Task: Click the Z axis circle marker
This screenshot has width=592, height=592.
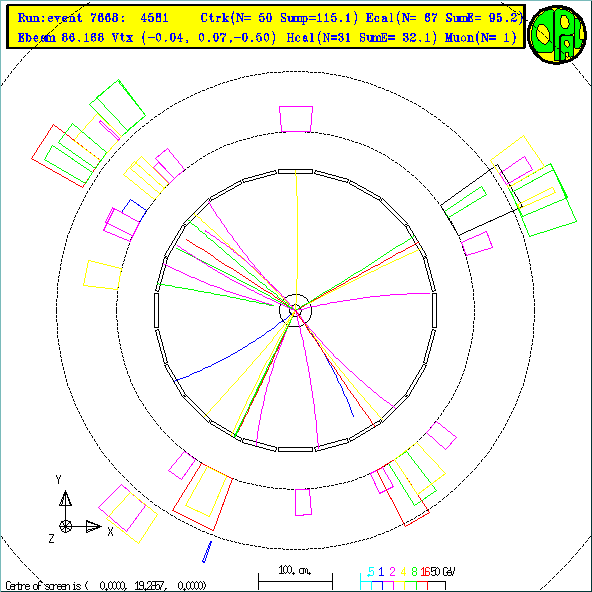Action: click(x=65, y=526)
